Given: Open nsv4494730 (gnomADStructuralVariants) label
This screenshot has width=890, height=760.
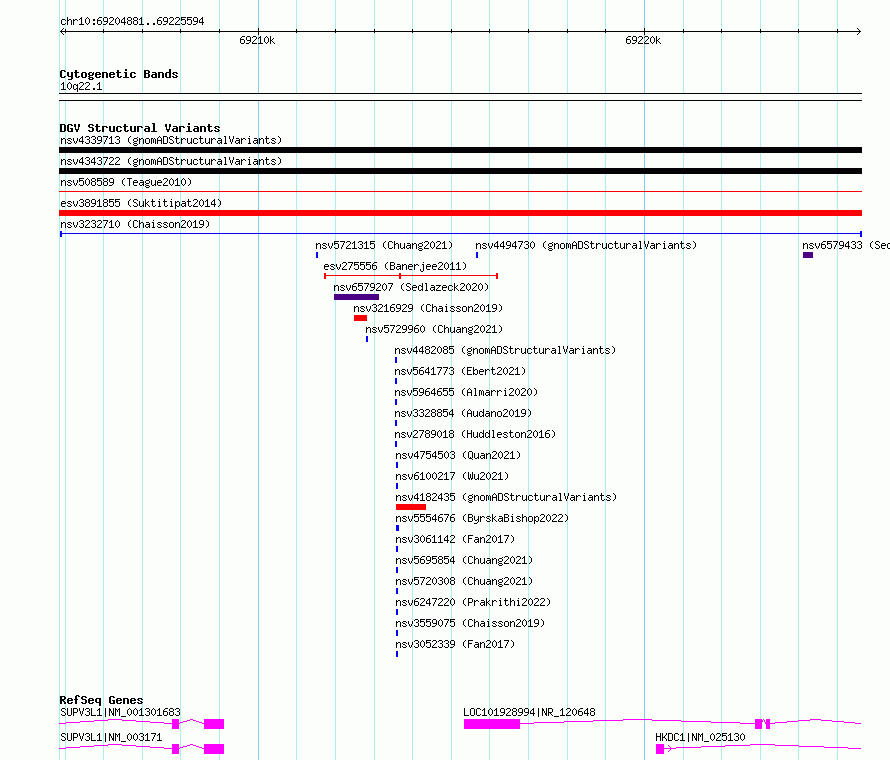Looking at the screenshot, I should [x=586, y=245].
